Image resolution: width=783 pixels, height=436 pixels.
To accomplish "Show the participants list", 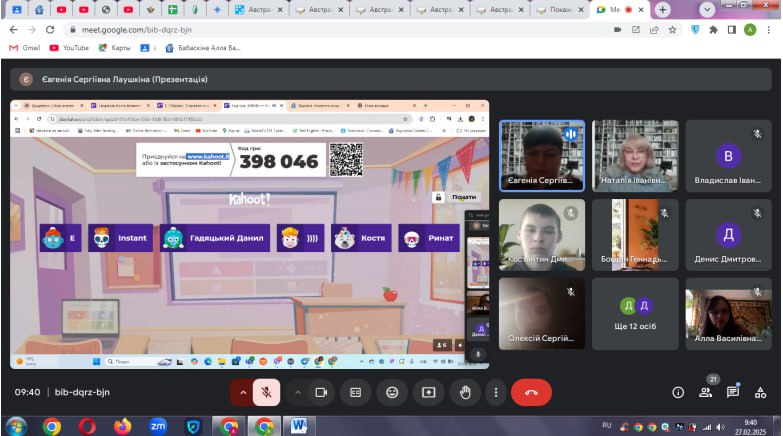I will pyautogui.click(x=705, y=393).
